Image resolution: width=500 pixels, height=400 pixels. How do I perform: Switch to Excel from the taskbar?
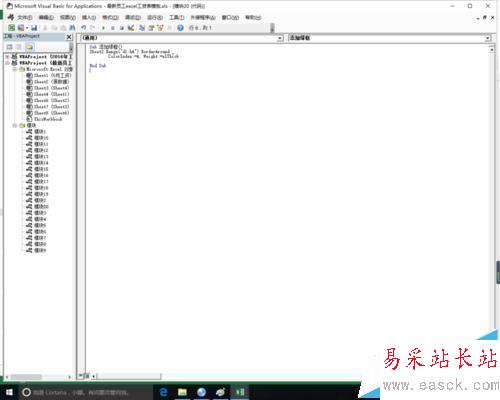[x=240, y=392]
